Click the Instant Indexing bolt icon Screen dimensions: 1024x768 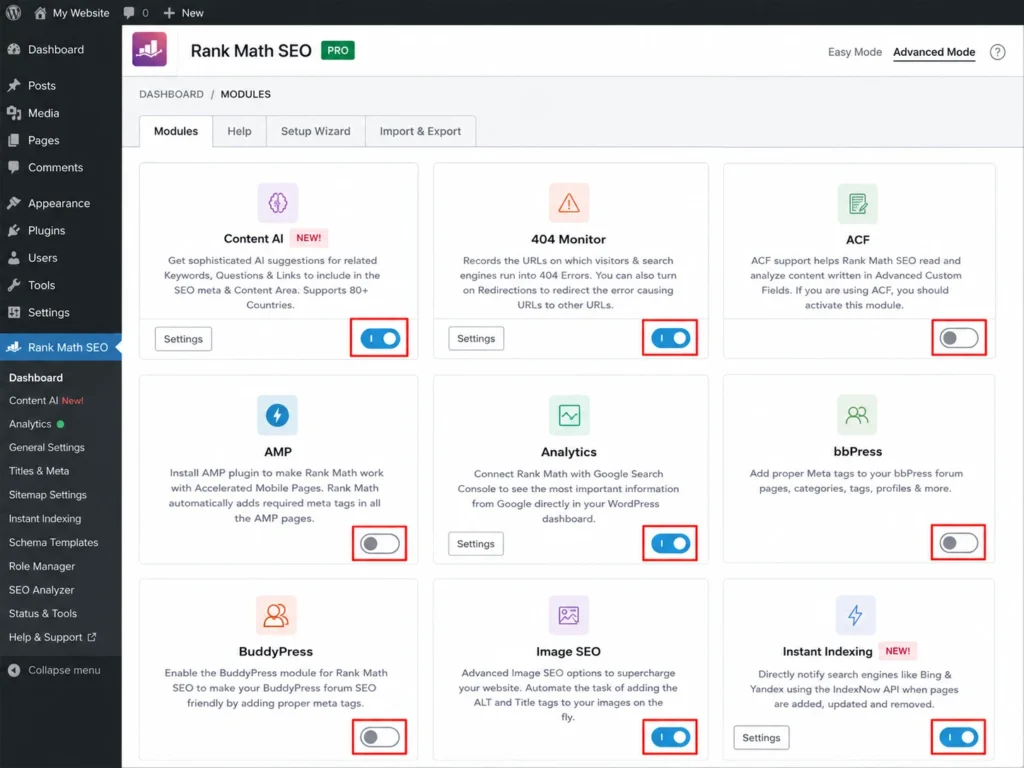pyautogui.click(x=855, y=615)
